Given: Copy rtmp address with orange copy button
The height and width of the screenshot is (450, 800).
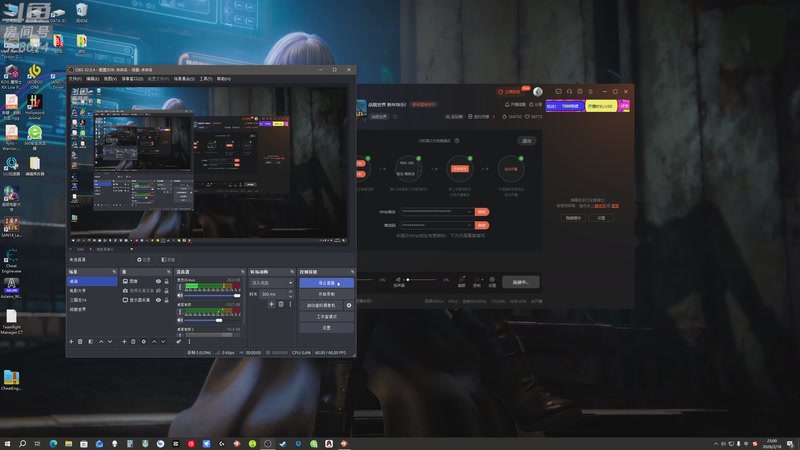Looking at the screenshot, I should pos(482,211).
